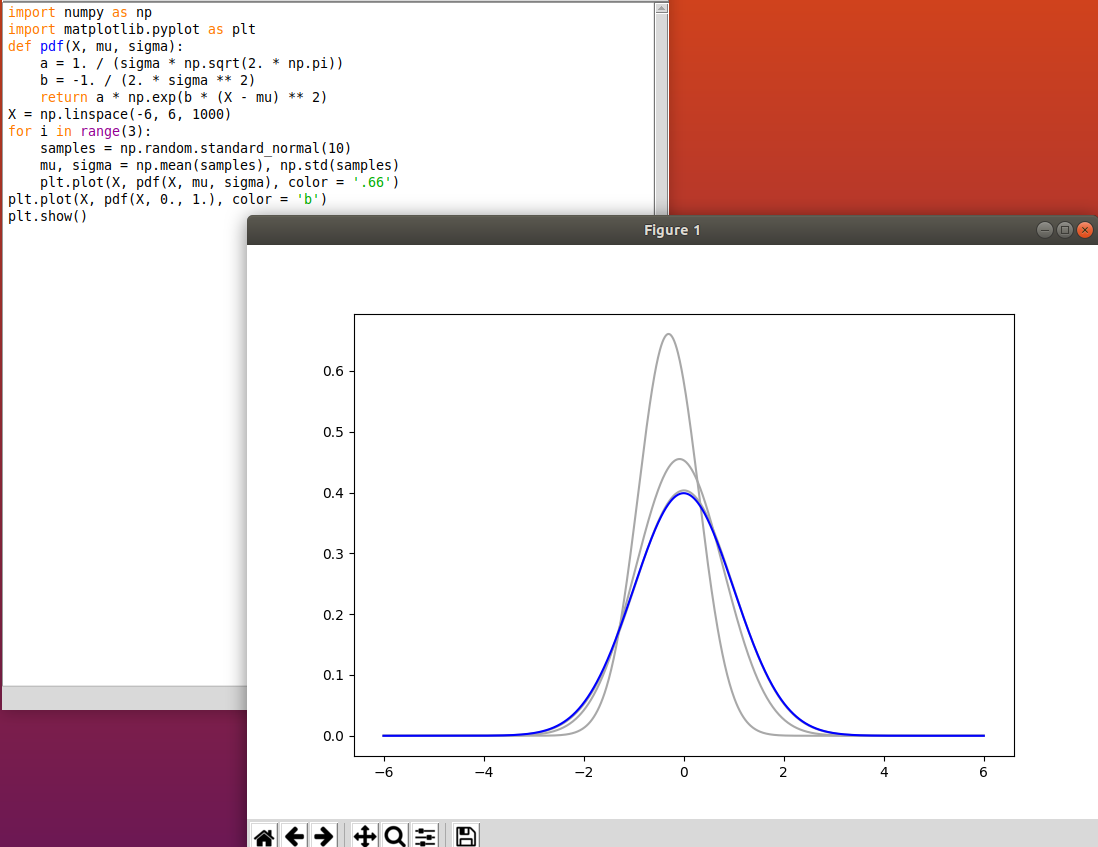Viewport: 1098px width, 847px height.
Task: Click the y-axis tick label 0.2
Action: [x=333, y=615]
